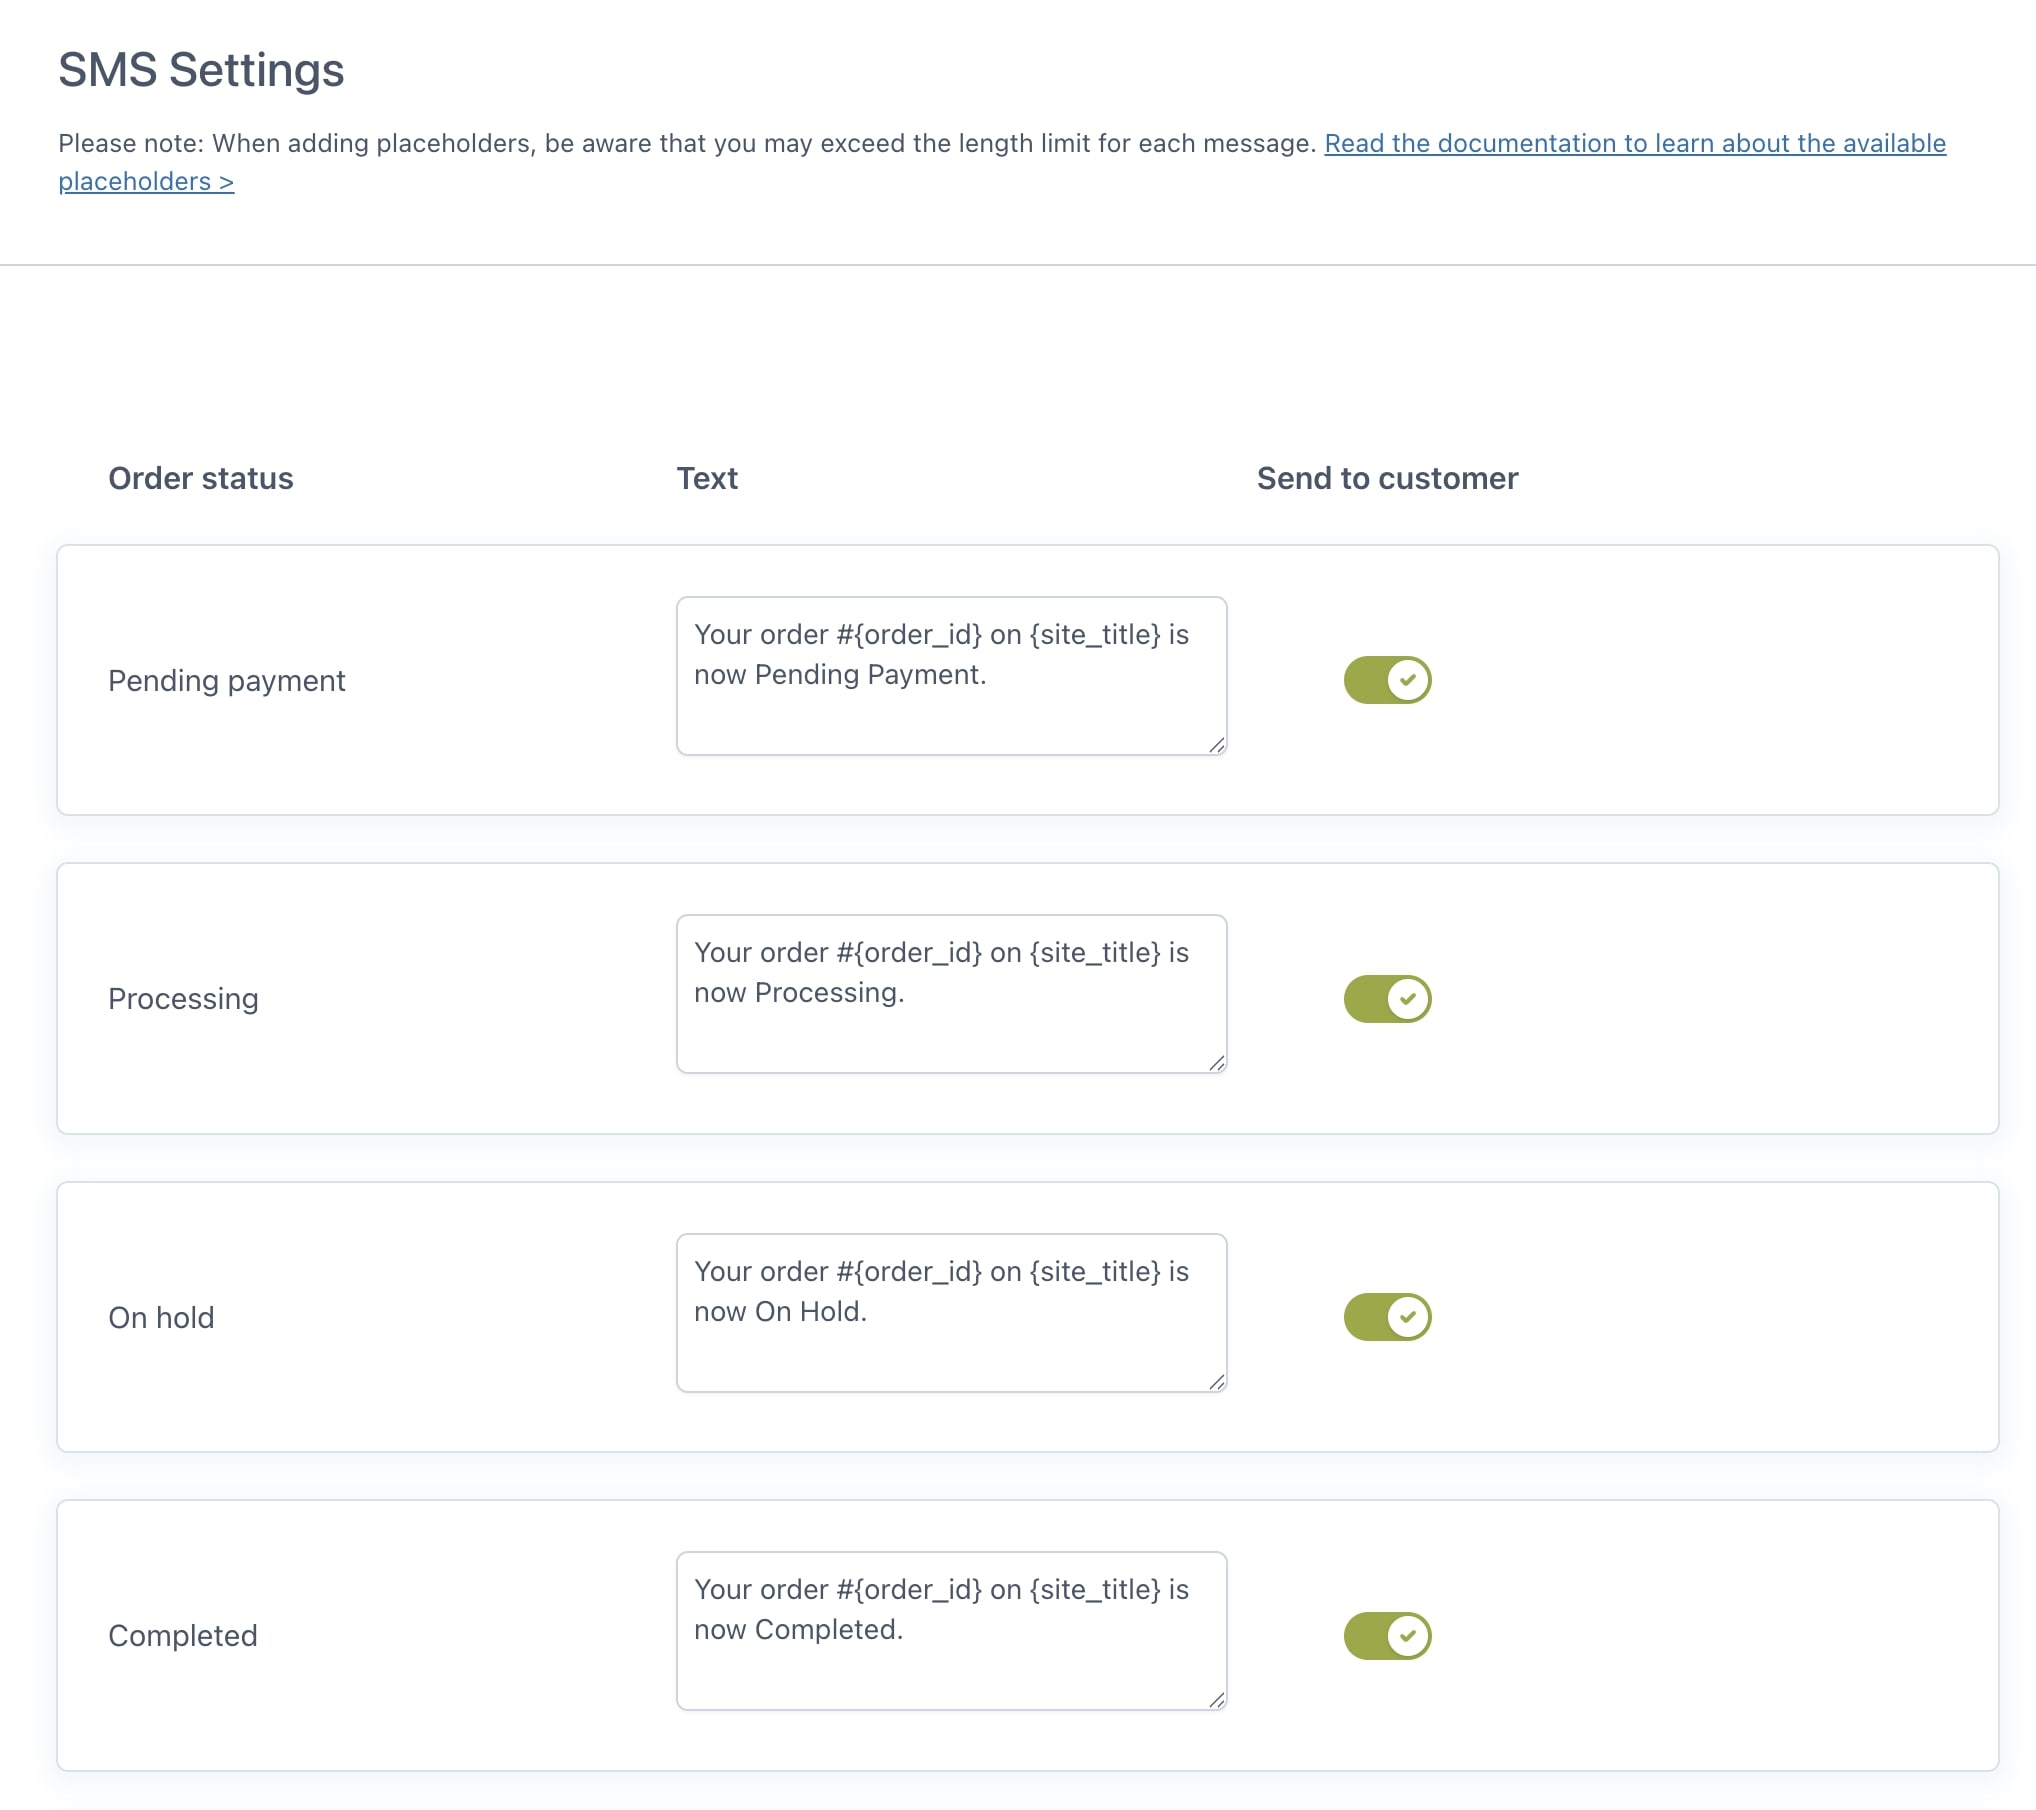Image resolution: width=2036 pixels, height=1810 pixels.
Task: Turn off On hold customer SMS
Action: [x=1386, y=1316]
